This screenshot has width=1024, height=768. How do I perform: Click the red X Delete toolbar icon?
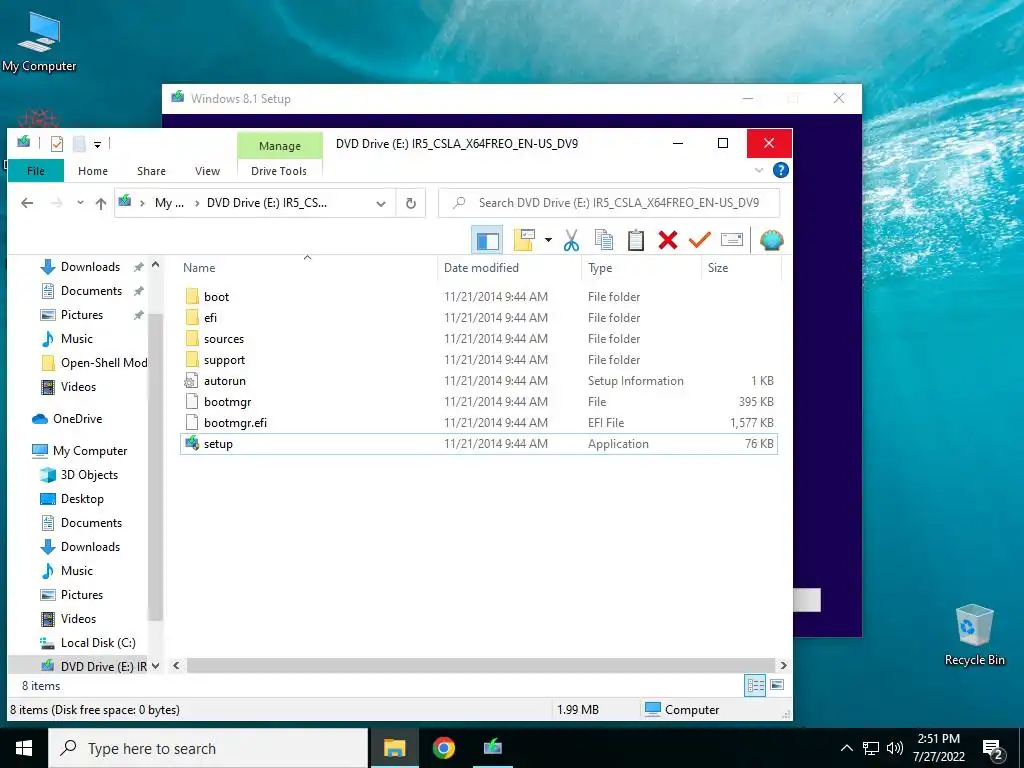[667, 240]
